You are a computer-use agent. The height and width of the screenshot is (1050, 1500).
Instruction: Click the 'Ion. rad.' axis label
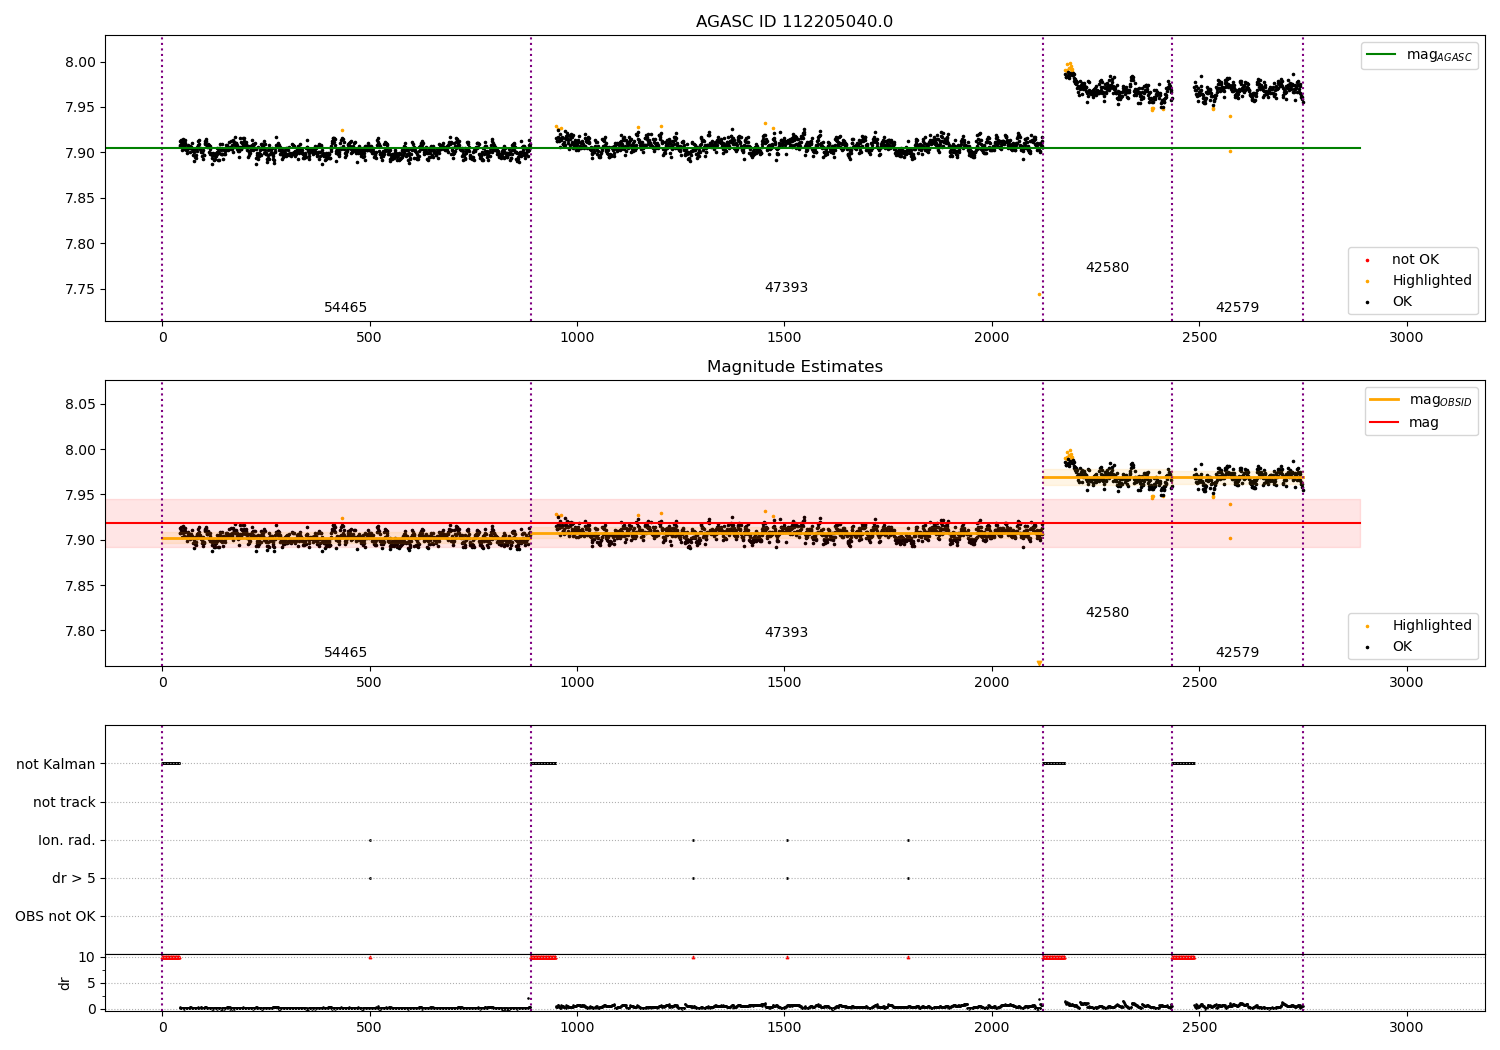click(x=67, y=841)
